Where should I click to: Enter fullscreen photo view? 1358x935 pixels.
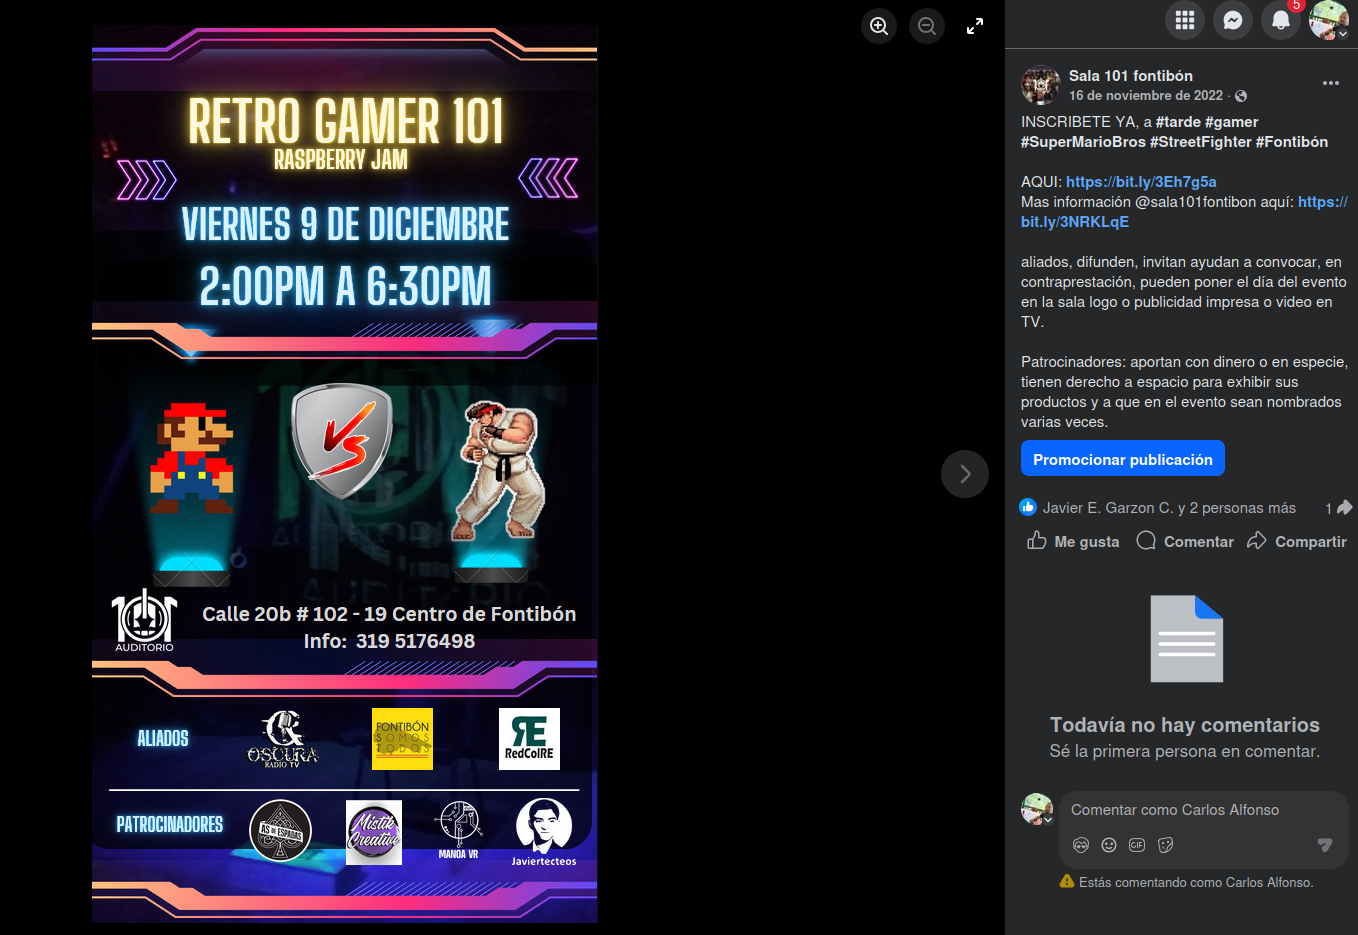[x=975, y=26]
